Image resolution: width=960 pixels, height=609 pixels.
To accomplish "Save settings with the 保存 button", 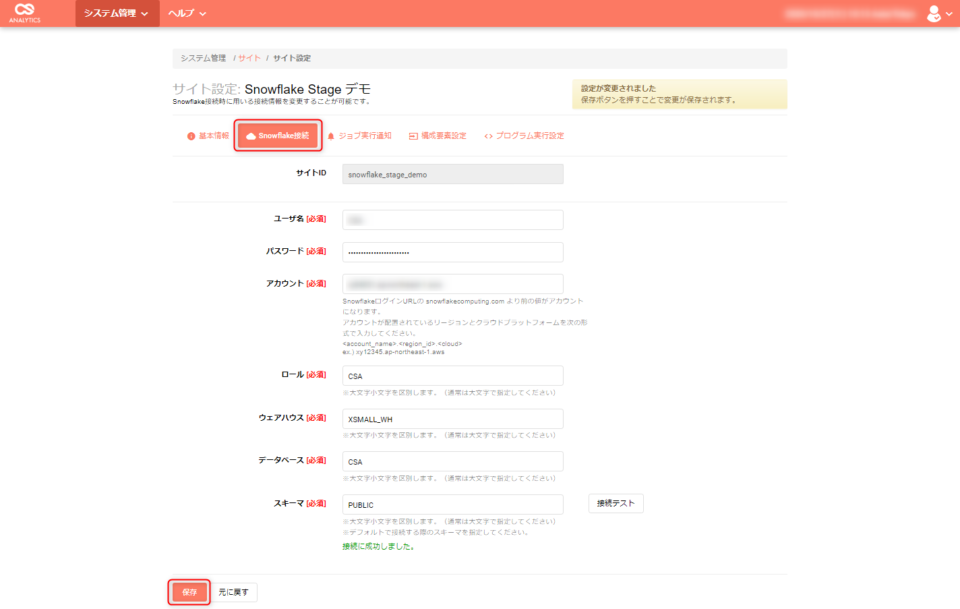I will pos(189,591).
